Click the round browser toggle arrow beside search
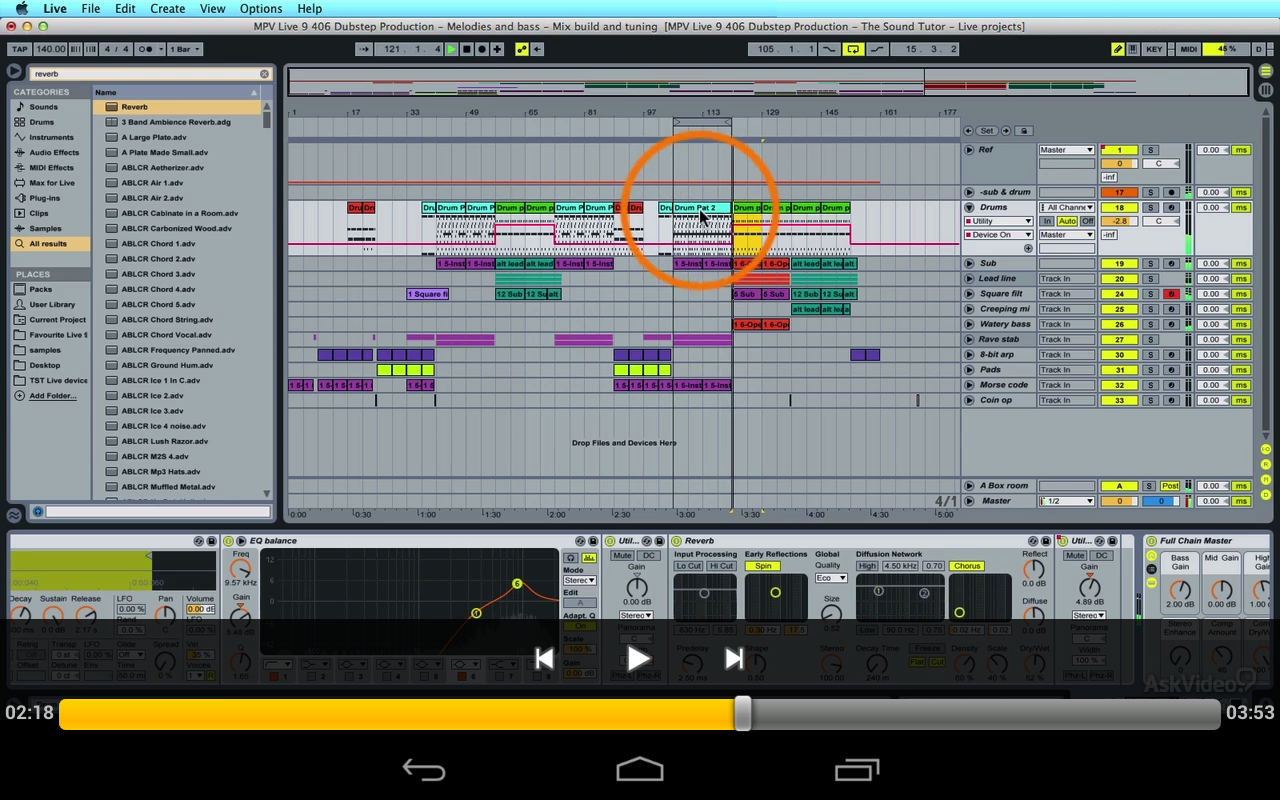The width and height of the screenshot is (1280, 800). tap(14, 72)
